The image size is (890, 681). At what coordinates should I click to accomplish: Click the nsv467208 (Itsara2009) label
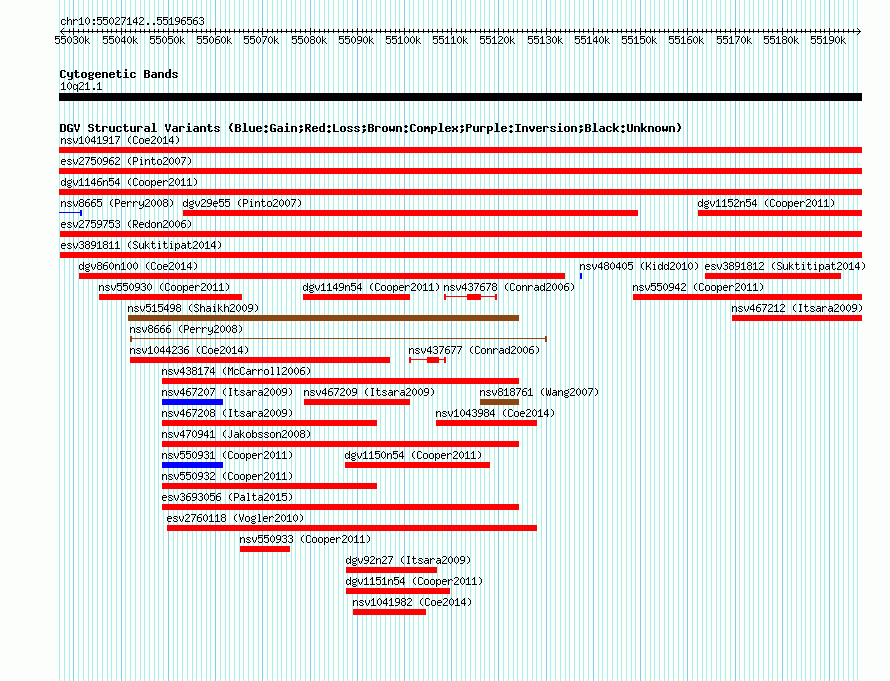click(227, 413)
